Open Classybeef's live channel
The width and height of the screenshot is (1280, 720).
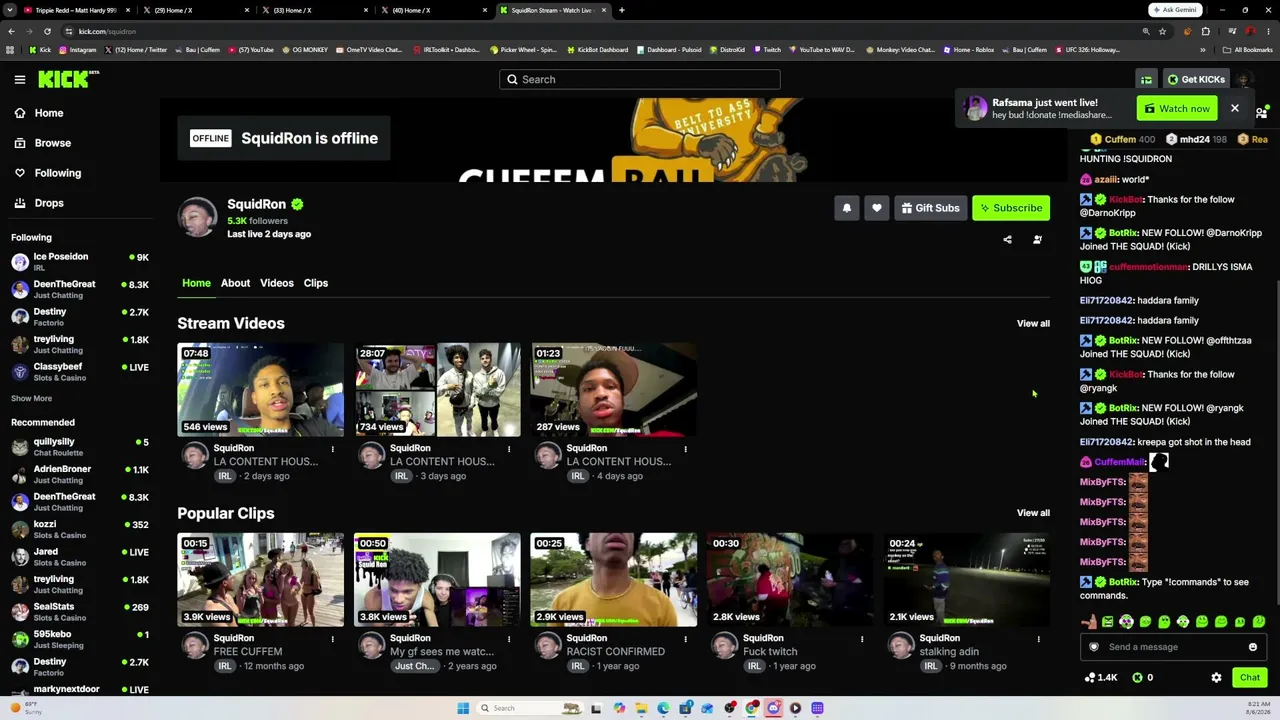click(80, 372)
